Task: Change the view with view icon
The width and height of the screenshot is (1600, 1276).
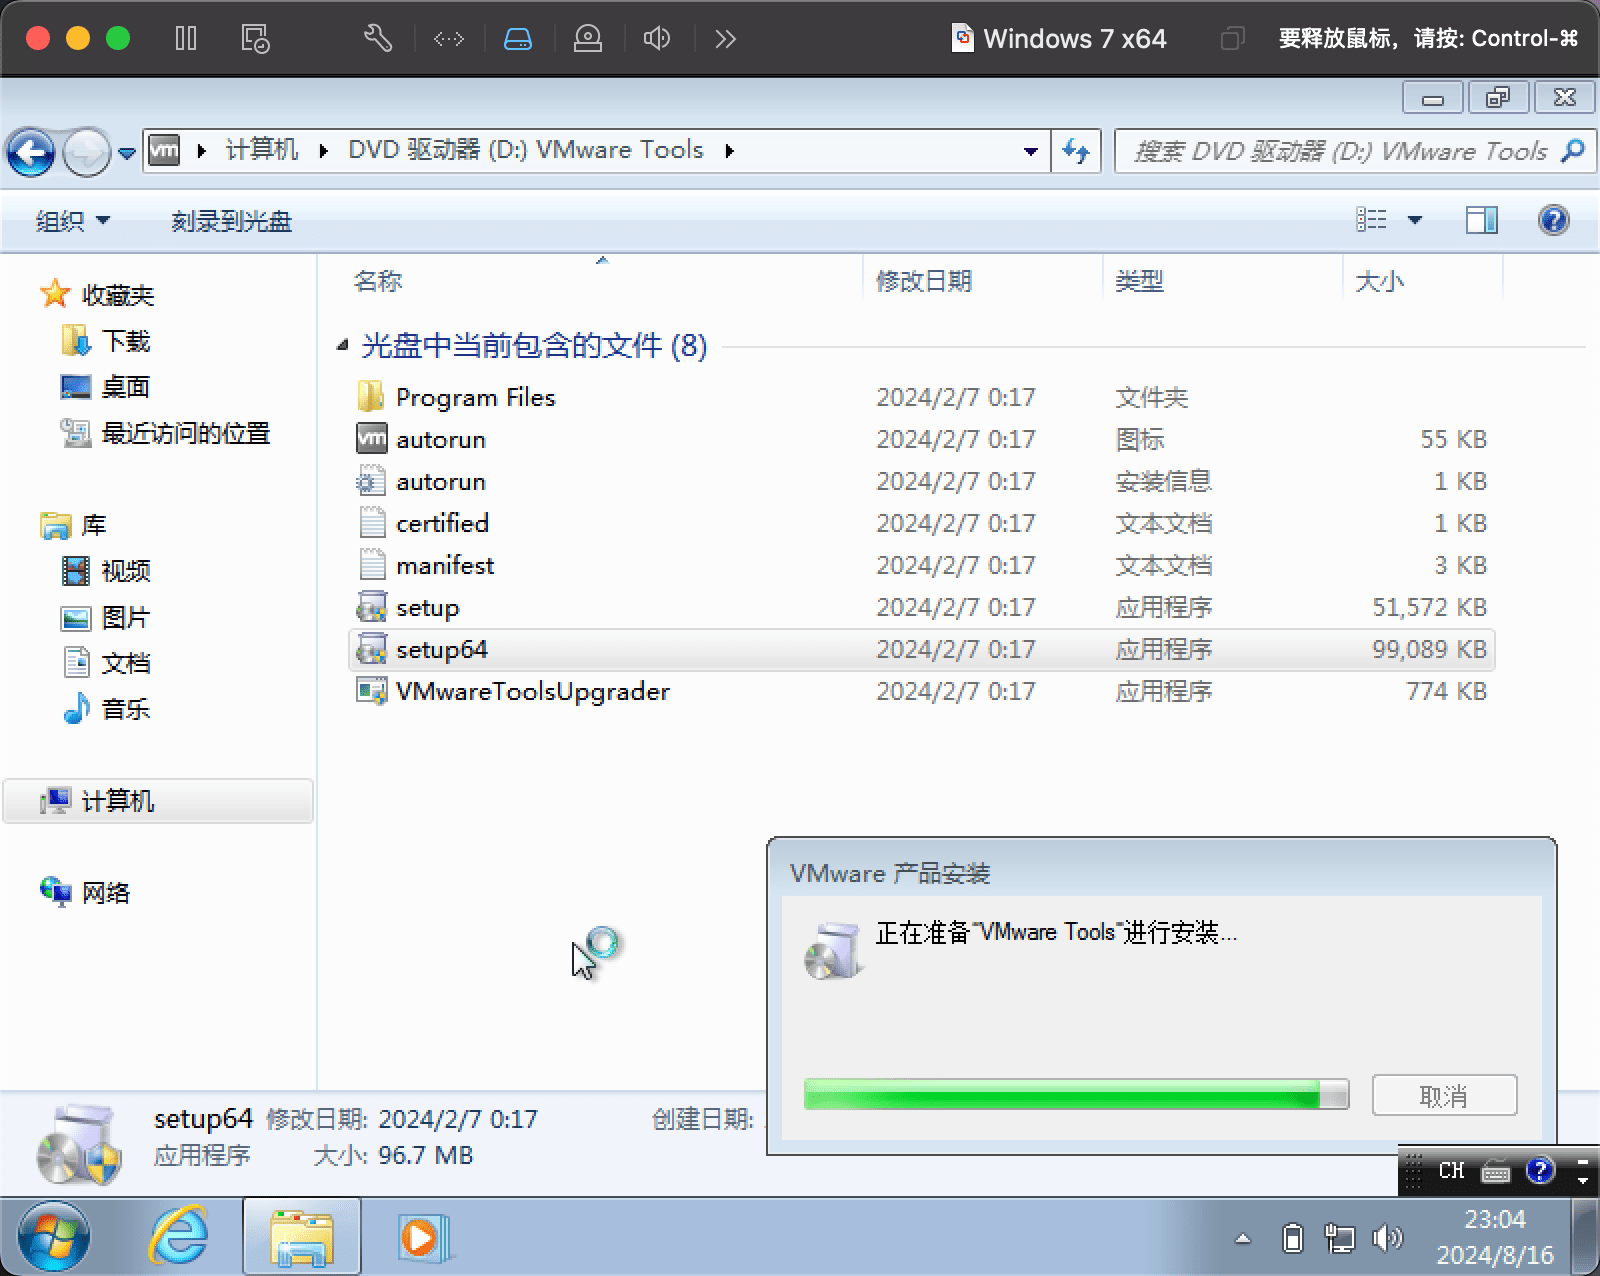Action: pos(1371,220)
